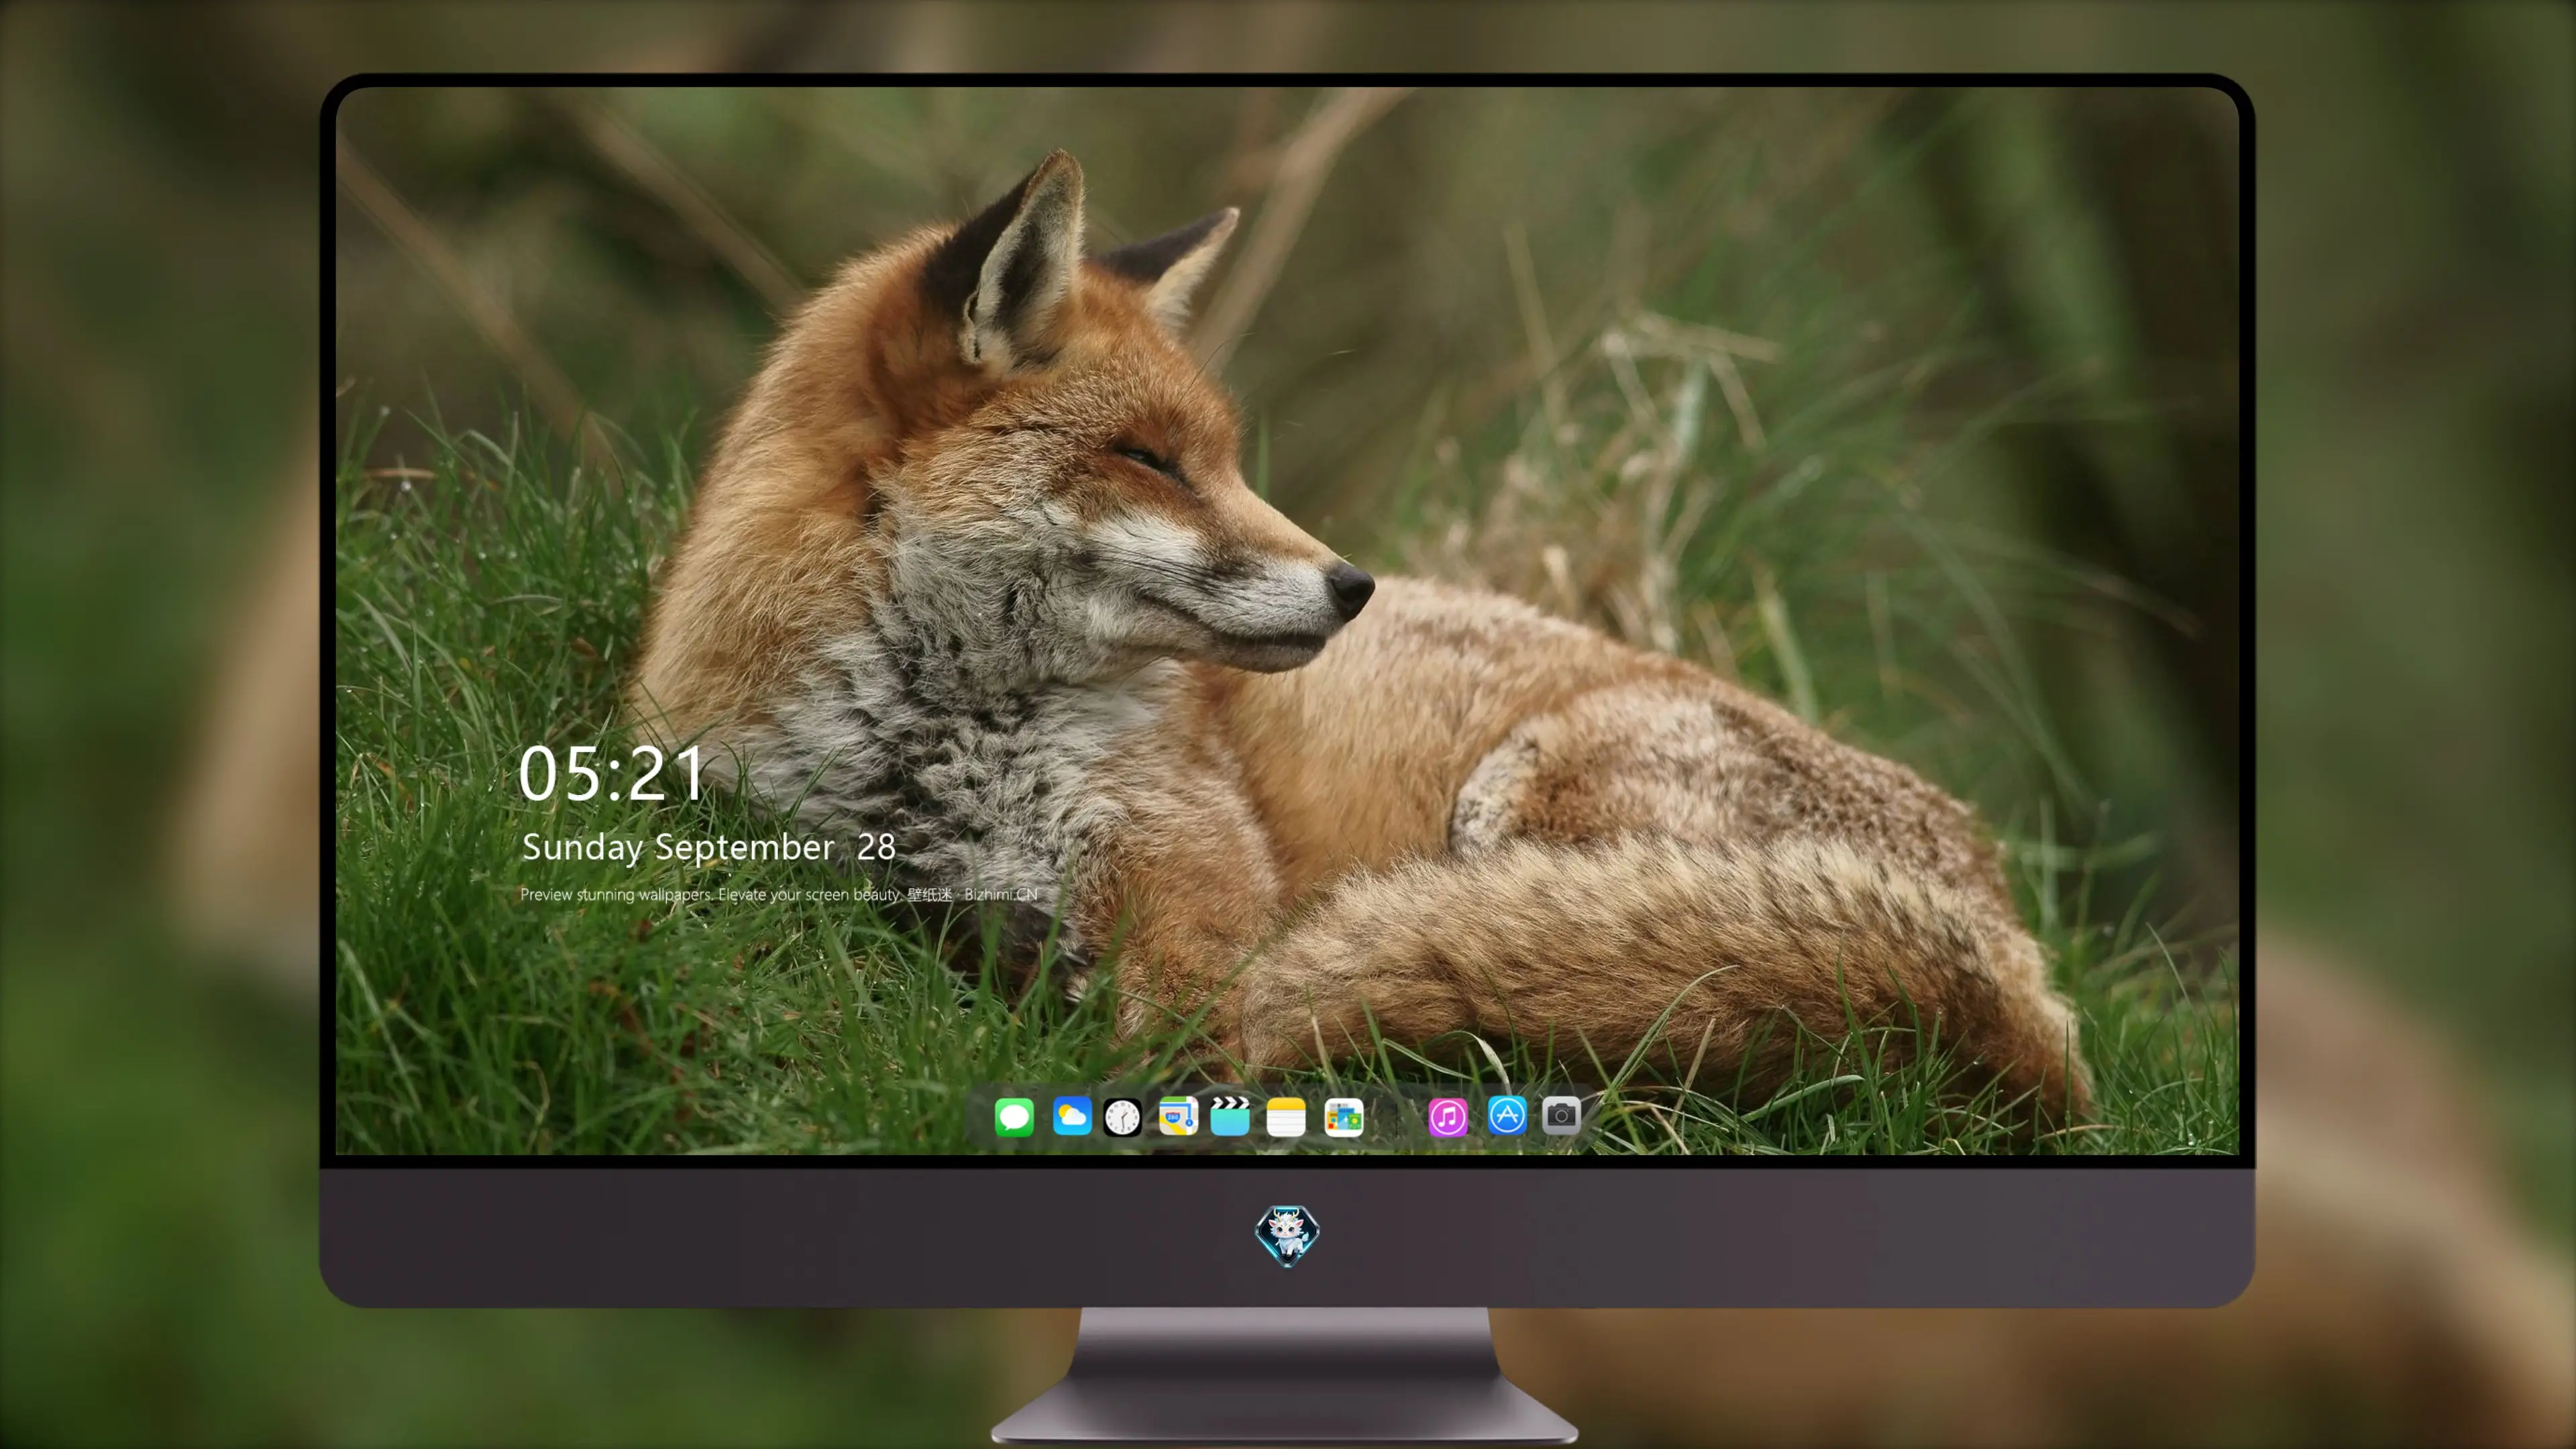2576x1449 pixels.
Task: Open the gray Camera app
Action: (x=1561, y=1115)
